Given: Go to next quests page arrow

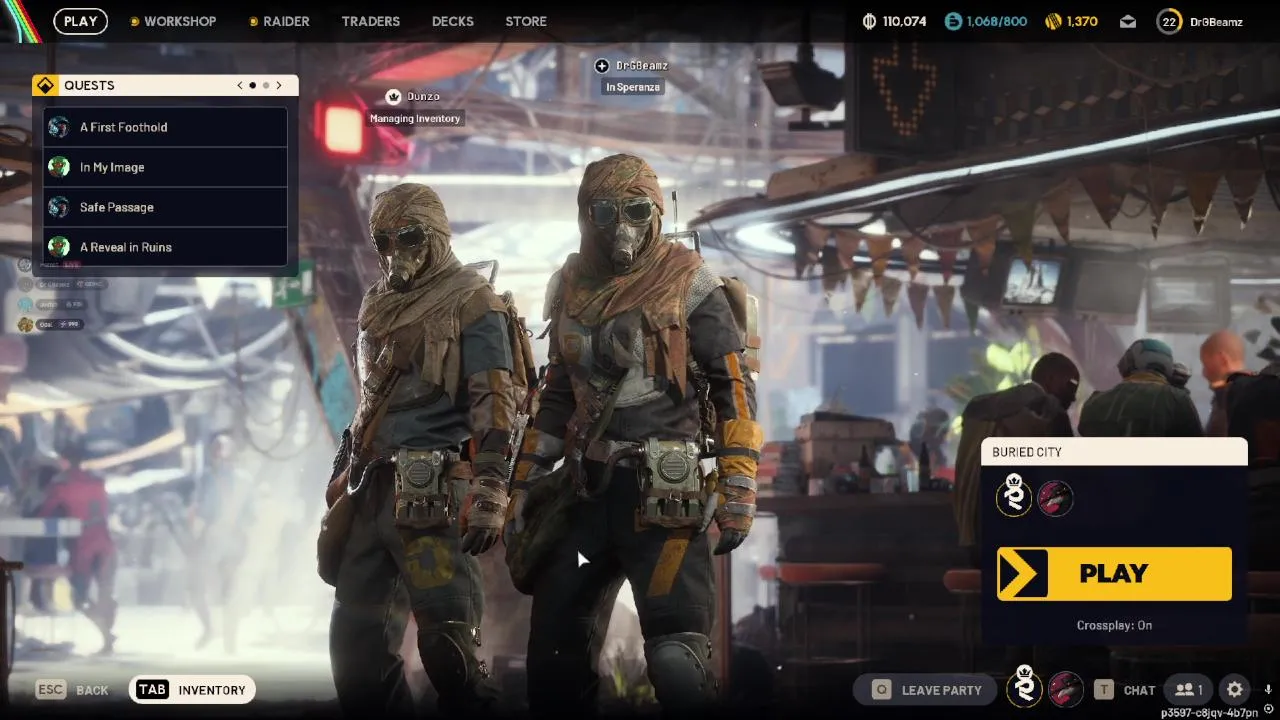Looking at the screenshot, I should (279, 85).
